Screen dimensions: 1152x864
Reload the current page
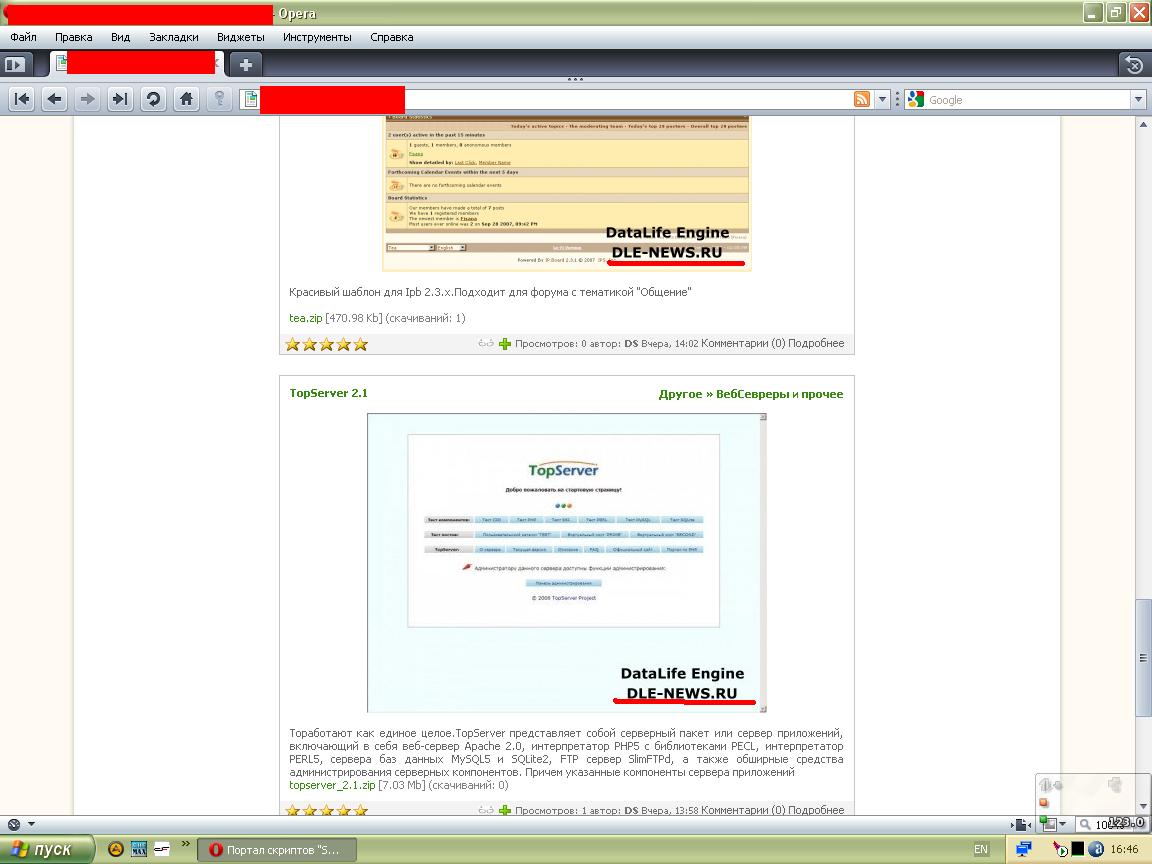tap(153, 99)
